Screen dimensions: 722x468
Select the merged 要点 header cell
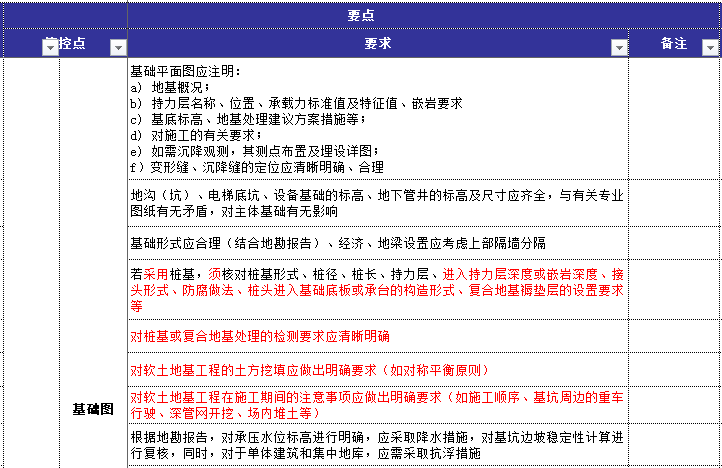361,16
